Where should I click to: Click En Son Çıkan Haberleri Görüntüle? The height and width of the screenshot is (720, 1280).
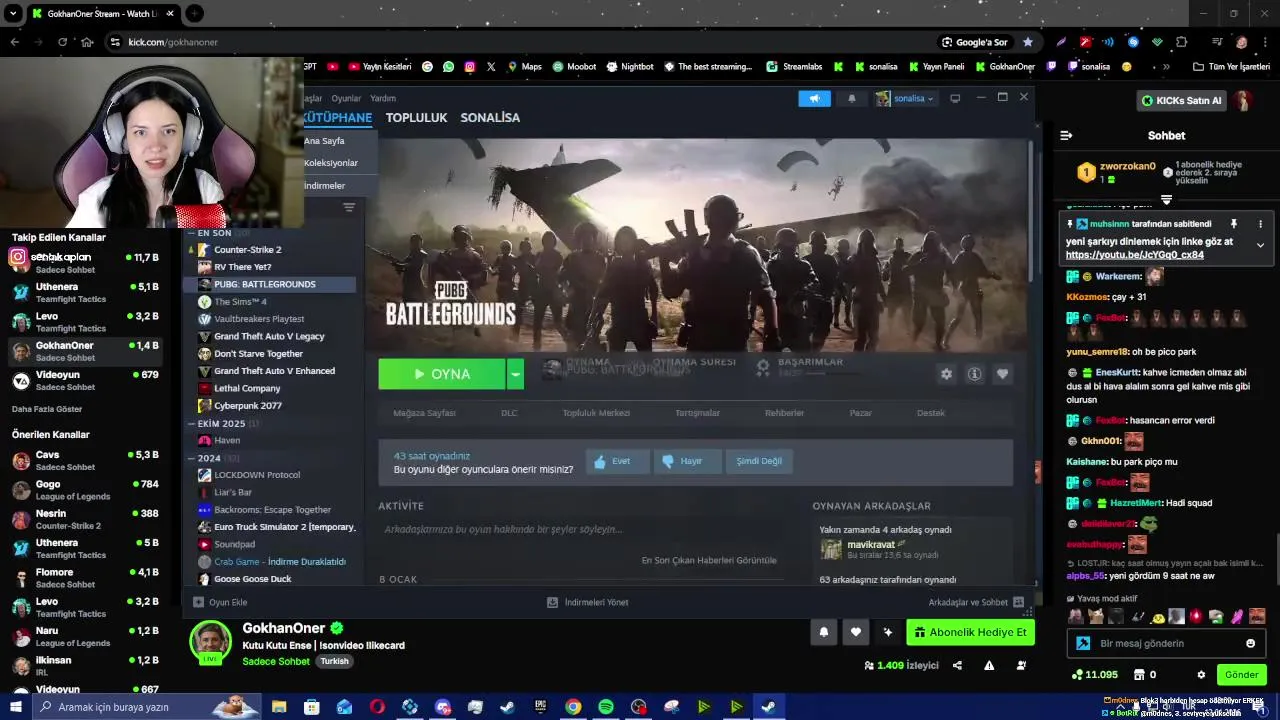click(709, 560)
